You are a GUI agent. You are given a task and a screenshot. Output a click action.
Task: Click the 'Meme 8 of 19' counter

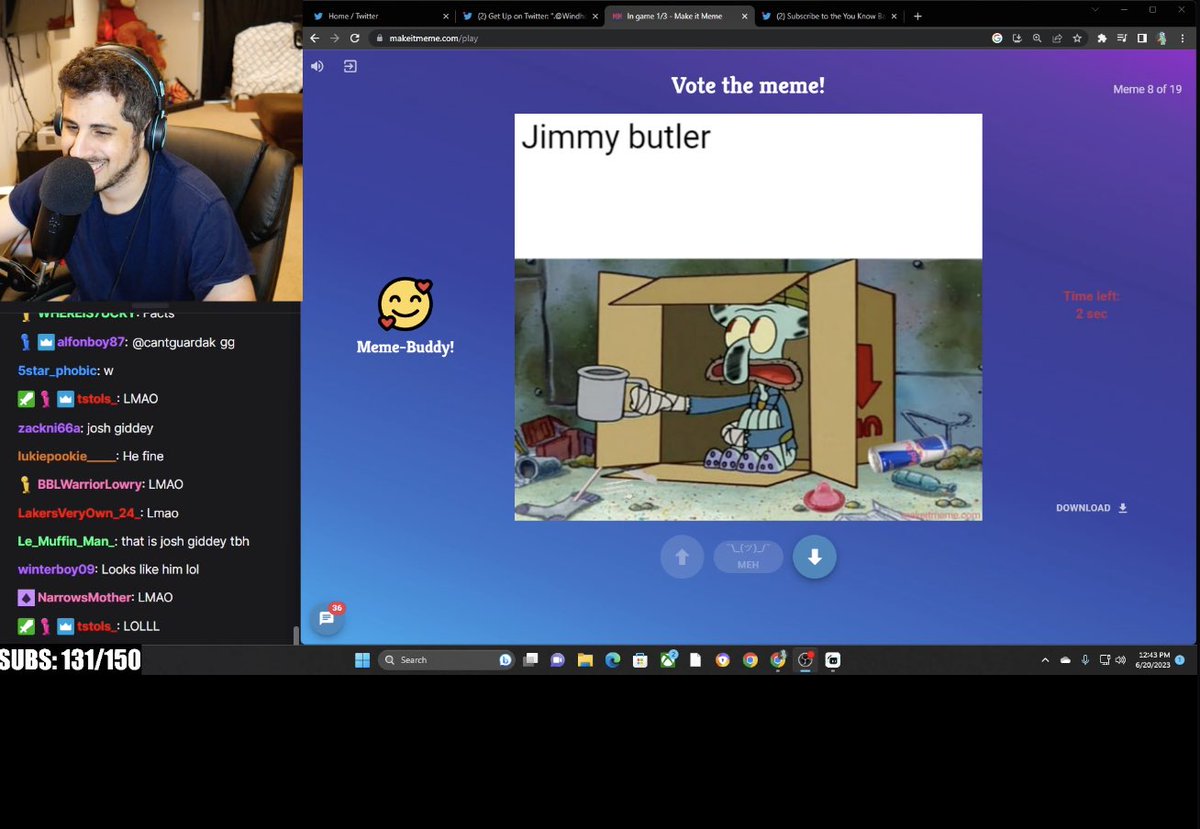(1147, 89)
